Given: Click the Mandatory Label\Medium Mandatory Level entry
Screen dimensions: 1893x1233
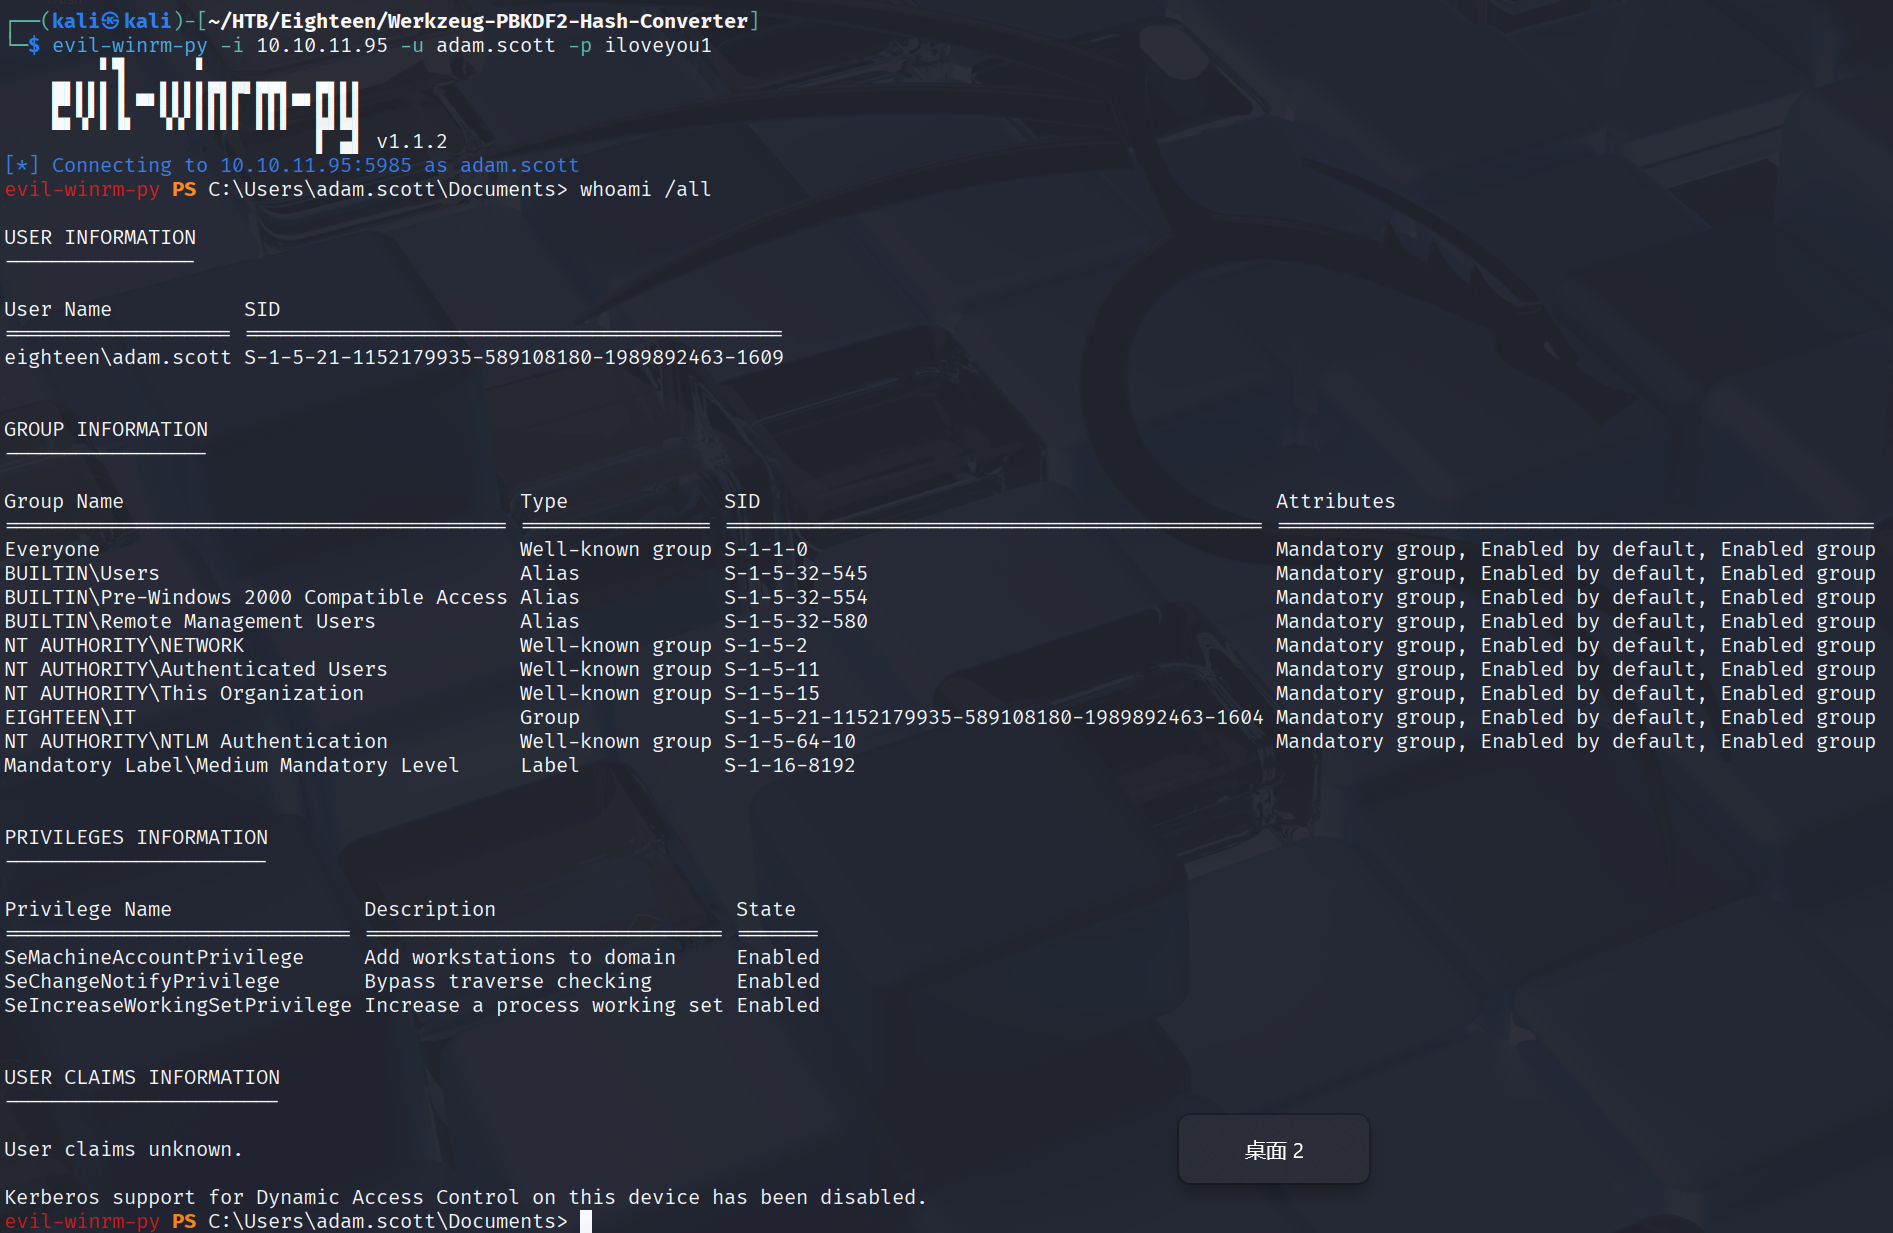Looking at the screenshot, I should (232, 765).
